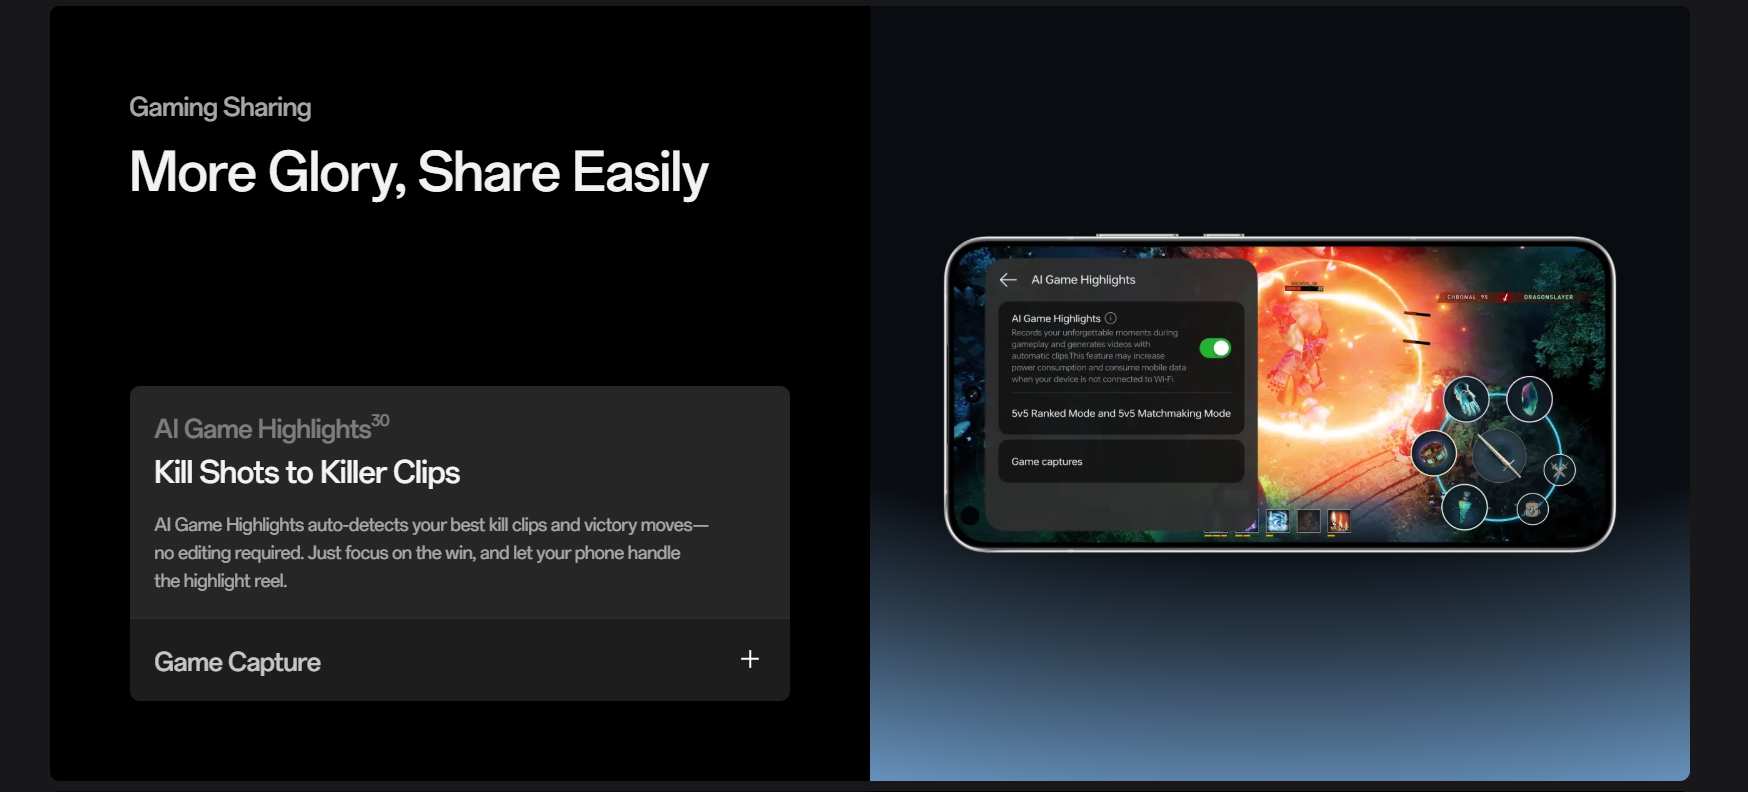The height and width of the screenshot is (792, 1748).
Task: Tap the crossed swords icon
Action: [1559, 469]
